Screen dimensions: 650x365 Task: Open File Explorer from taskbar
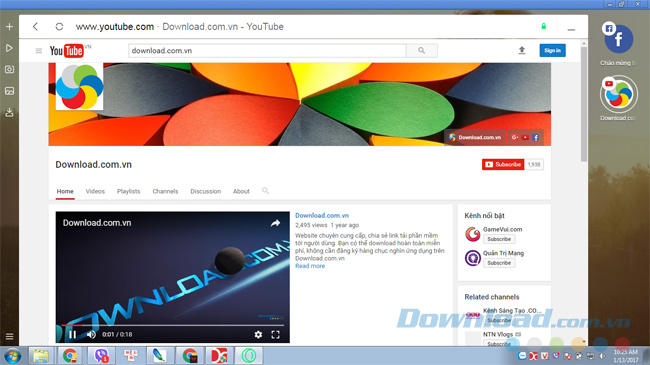pyautogui.click(x=41, y=356)
